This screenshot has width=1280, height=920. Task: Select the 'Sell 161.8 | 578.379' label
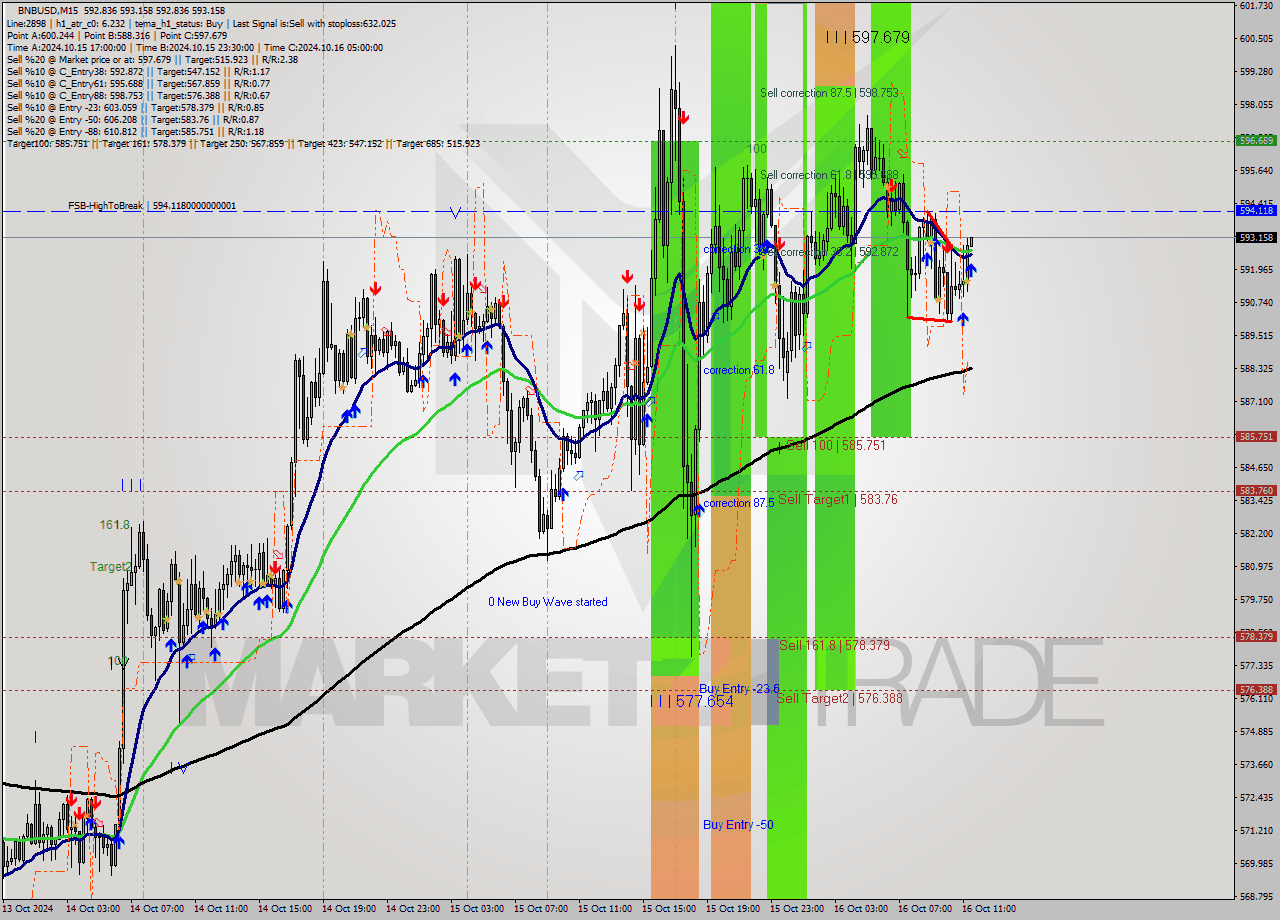click(x=835, y=645)
